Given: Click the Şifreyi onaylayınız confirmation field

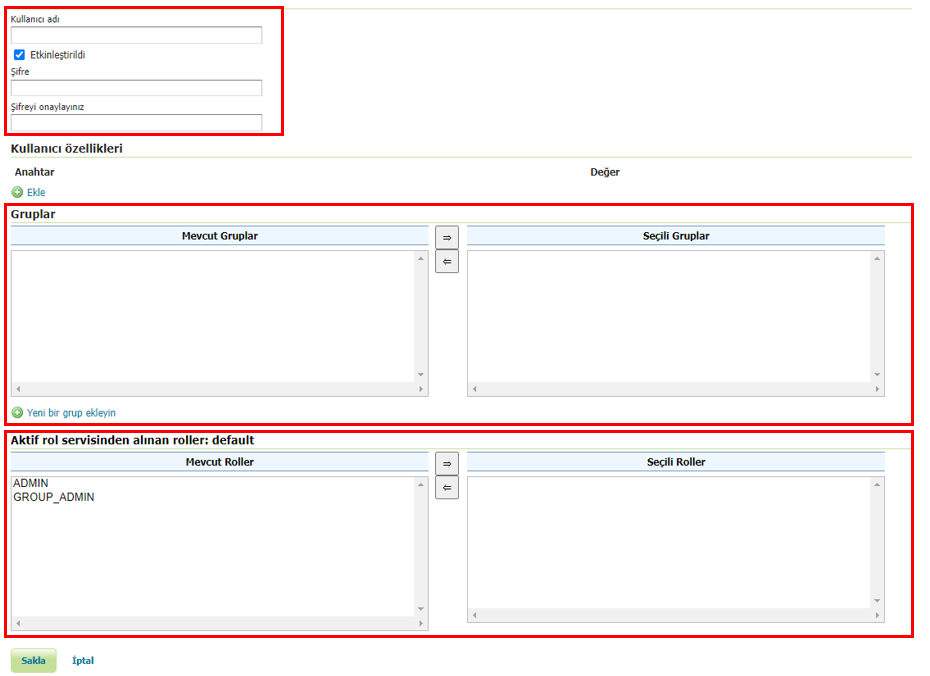Looking at the screenshot, I should click(x=136, y=123).
